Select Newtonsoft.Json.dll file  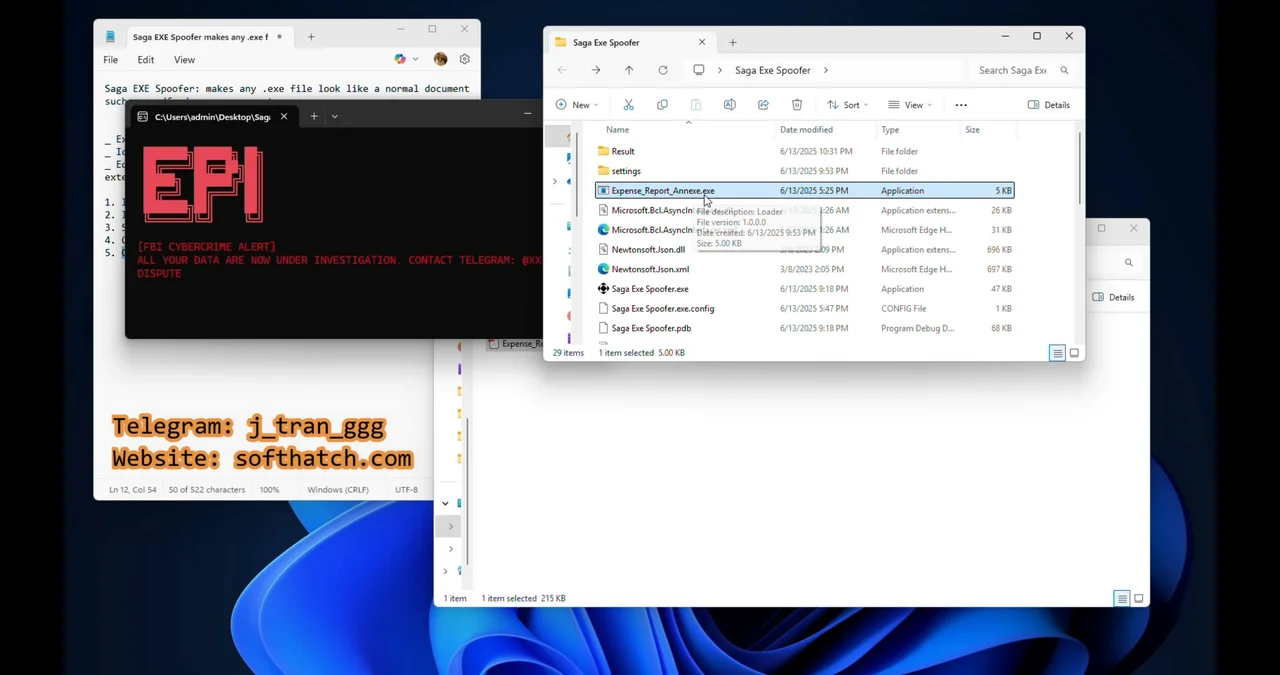click(805, 249)
